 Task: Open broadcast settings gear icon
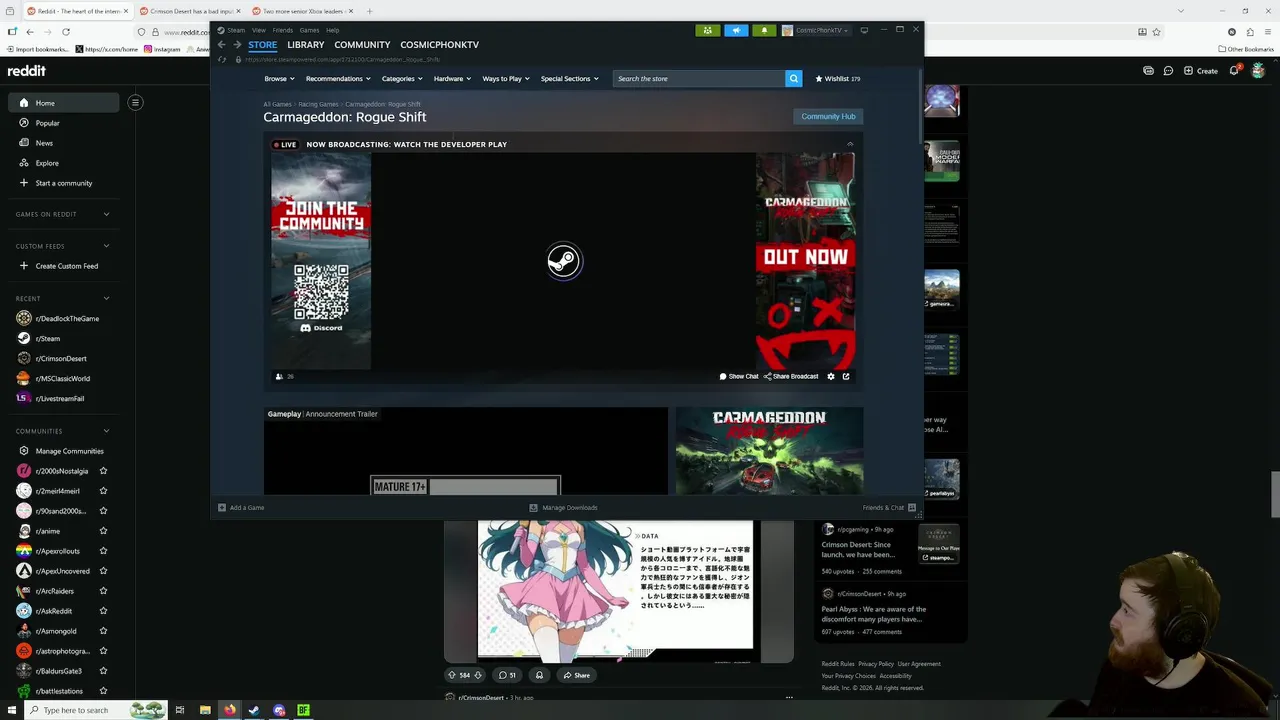830,377
